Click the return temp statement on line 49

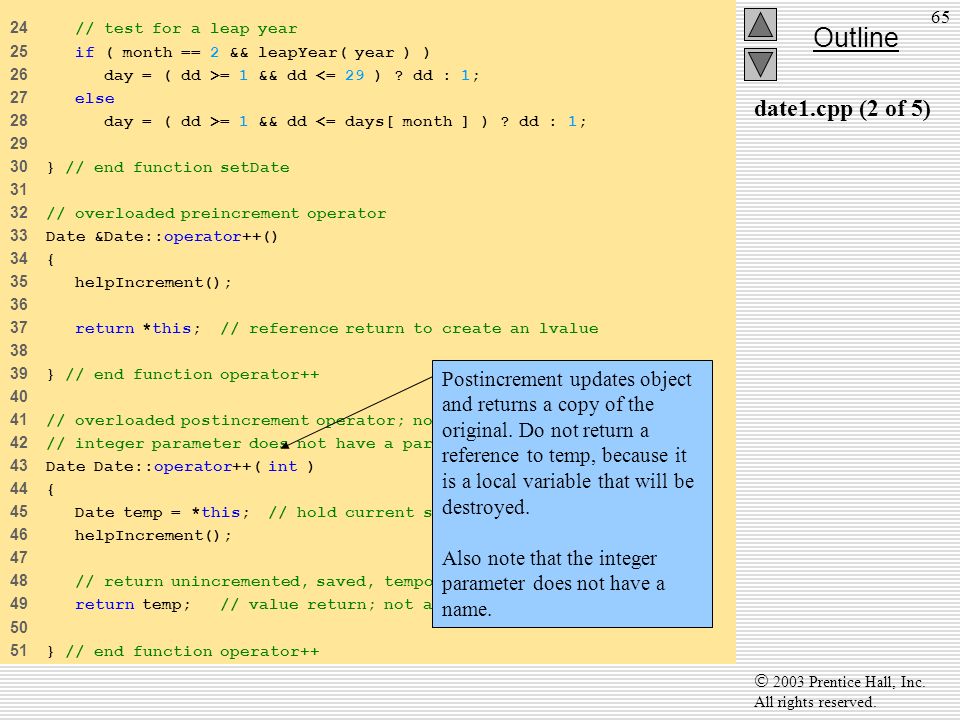tap(133, 605)
